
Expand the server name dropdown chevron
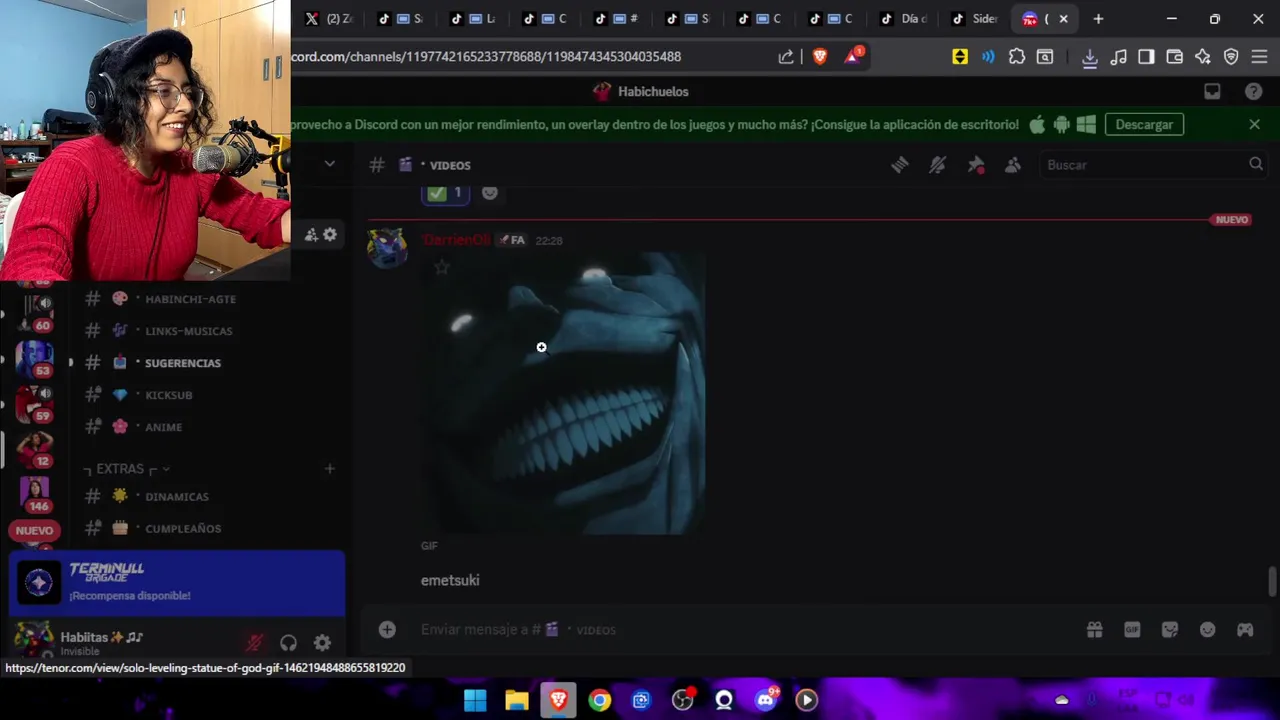click(329, 163)
